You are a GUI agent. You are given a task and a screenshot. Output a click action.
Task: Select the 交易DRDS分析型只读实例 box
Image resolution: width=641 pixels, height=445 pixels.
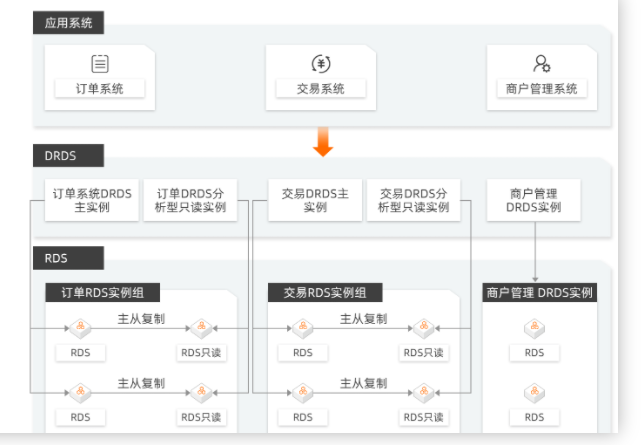coord(414,200)
